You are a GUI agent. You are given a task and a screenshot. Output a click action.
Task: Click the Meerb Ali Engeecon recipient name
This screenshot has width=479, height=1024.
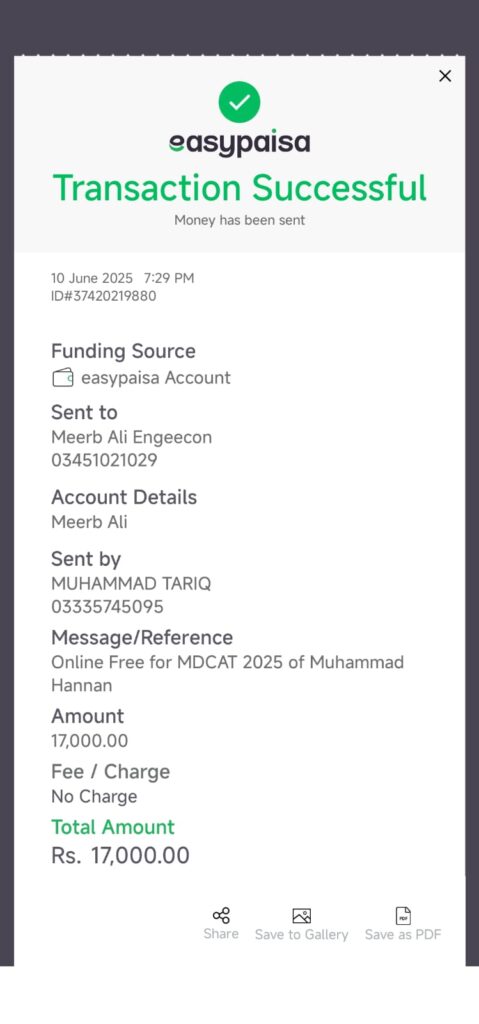131,438
